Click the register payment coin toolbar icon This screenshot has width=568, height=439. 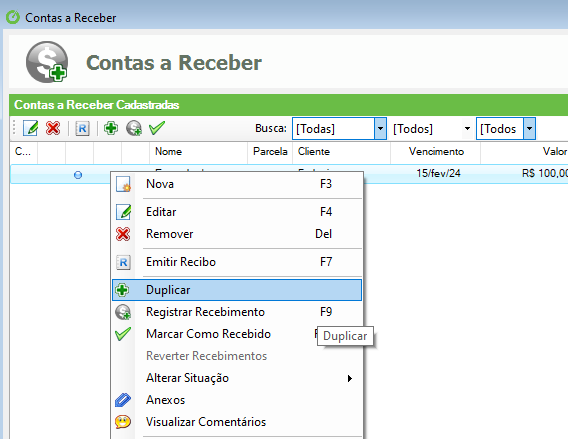[134, 128]
